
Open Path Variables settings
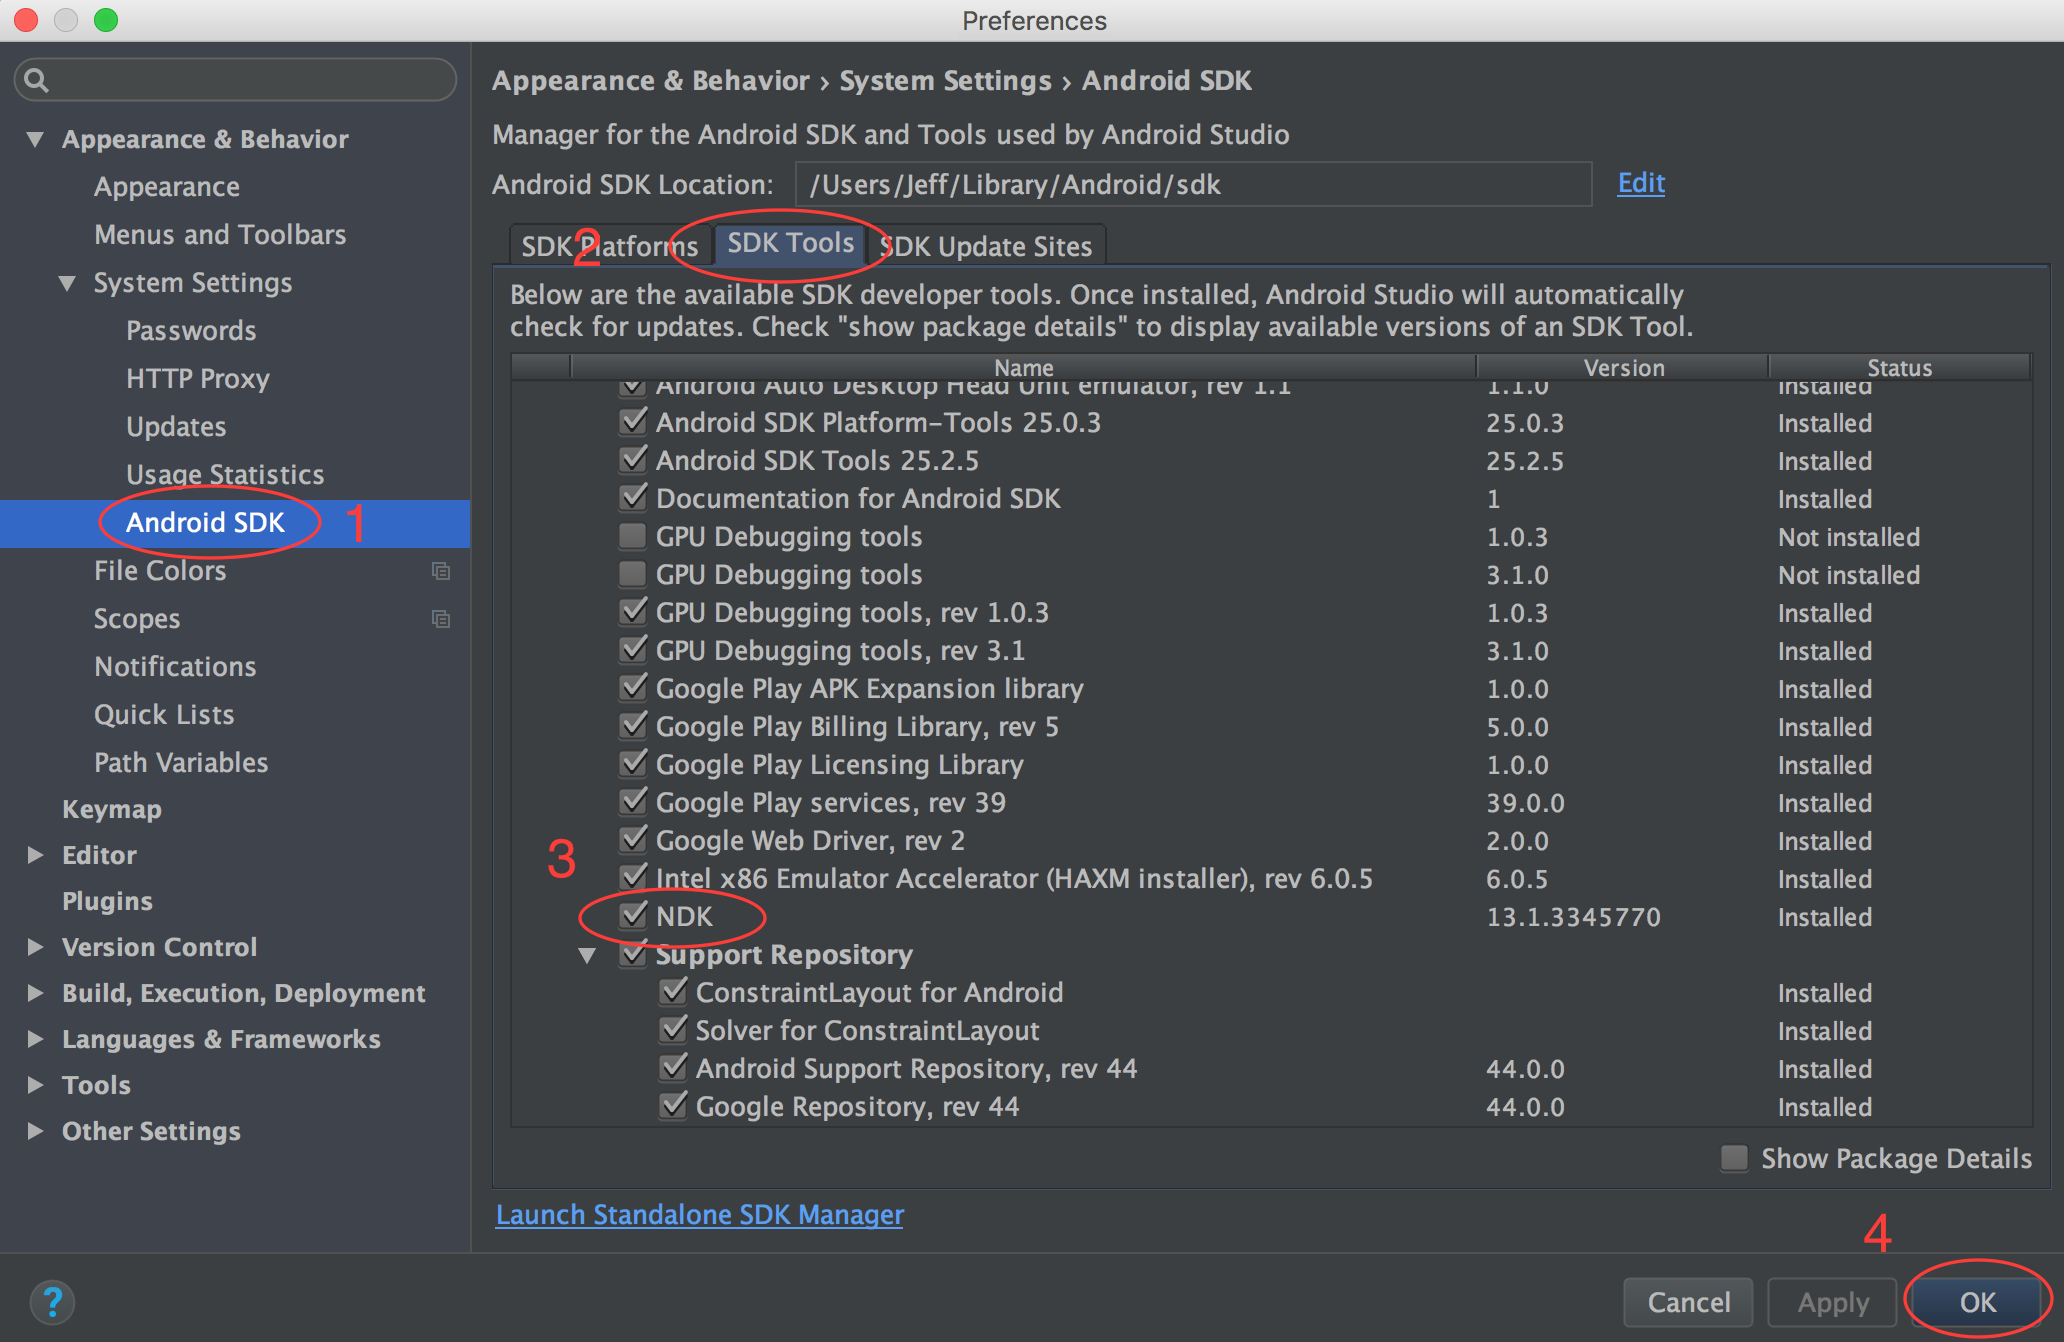click(x=181, y=763)
